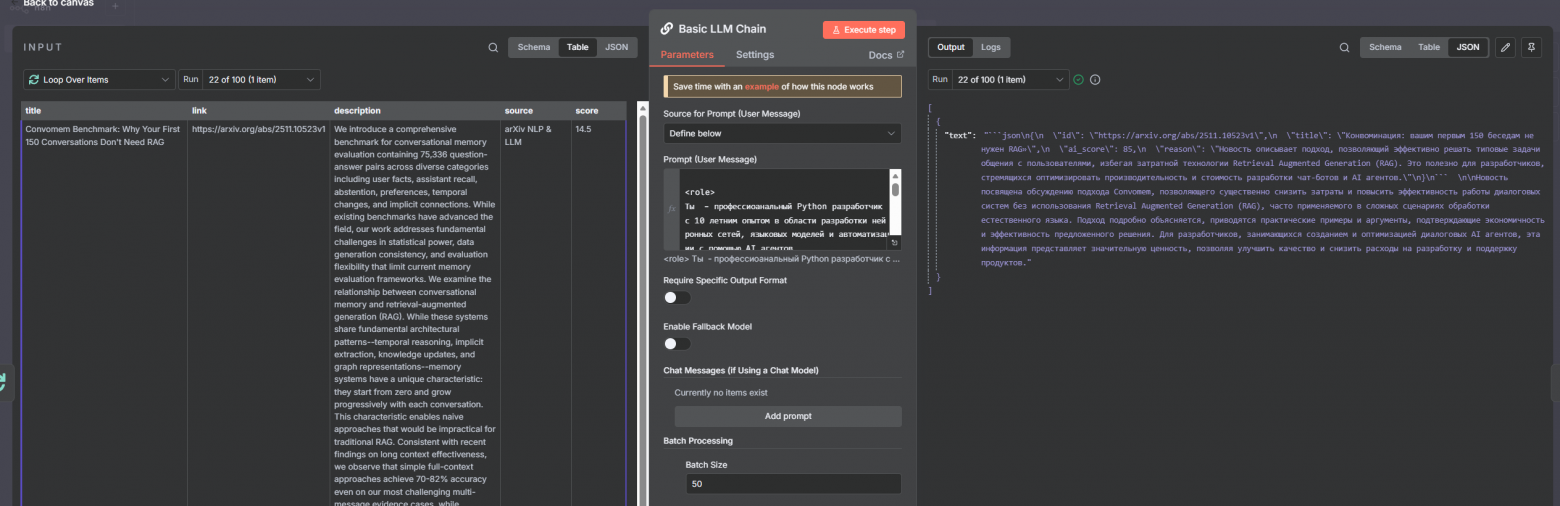Open the prompt expand icon in text editor corner
Viewport: 1560px width, 506px height.
893,242
